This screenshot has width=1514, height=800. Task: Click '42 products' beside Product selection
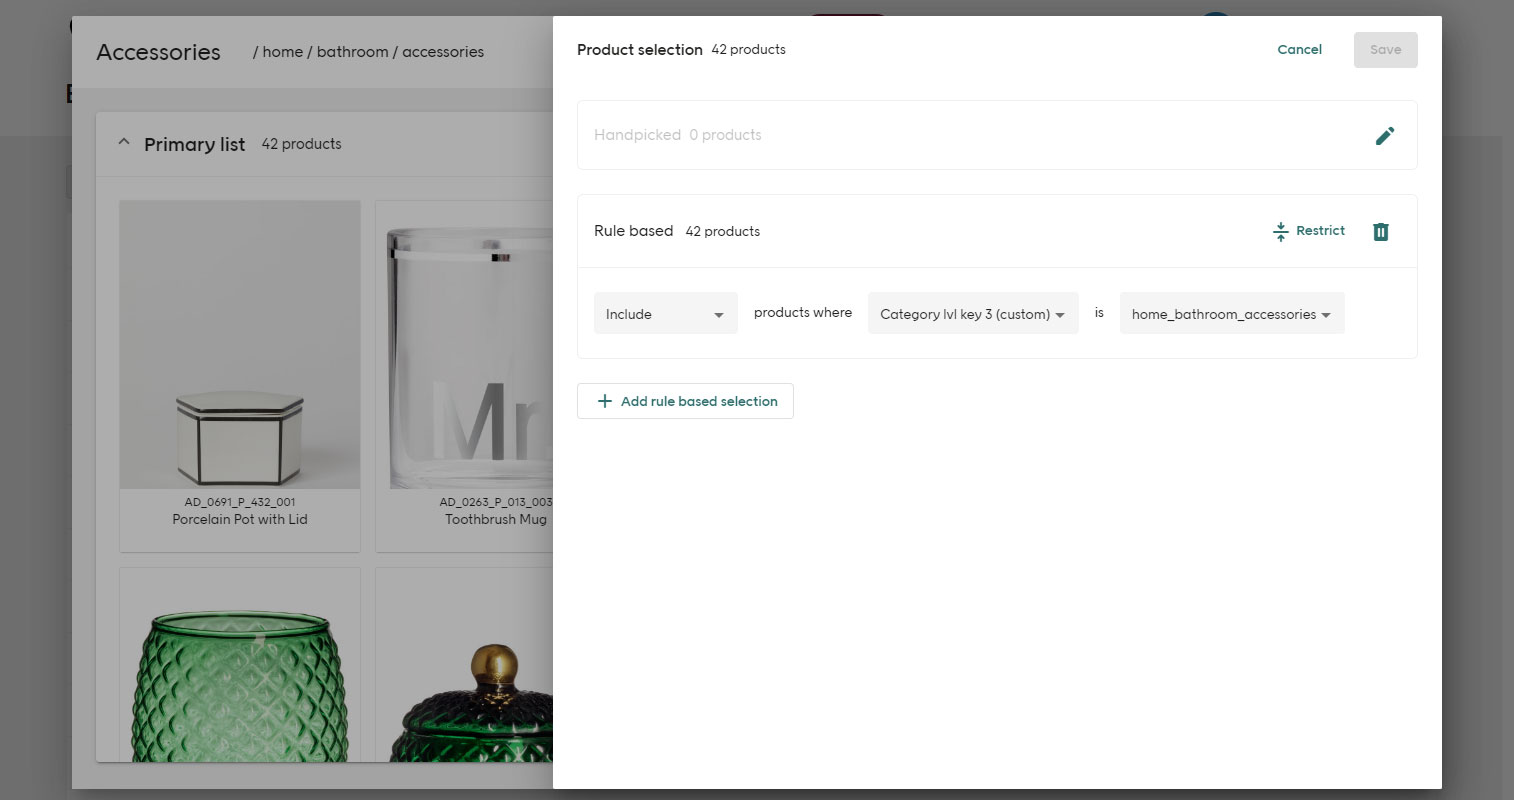click(x=748, y=49)
